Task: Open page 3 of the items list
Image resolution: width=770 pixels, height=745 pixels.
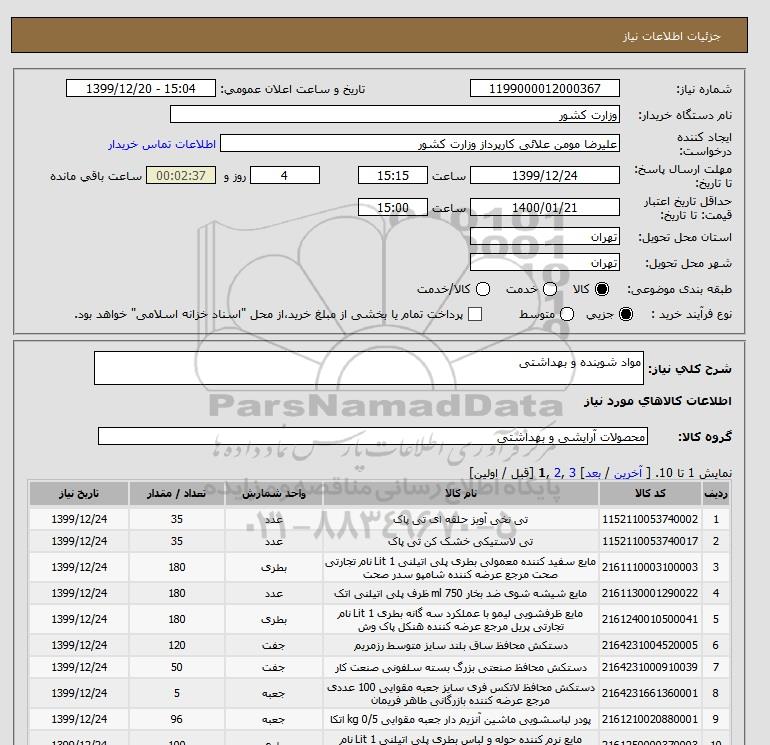Action: [x=572, y=473]
